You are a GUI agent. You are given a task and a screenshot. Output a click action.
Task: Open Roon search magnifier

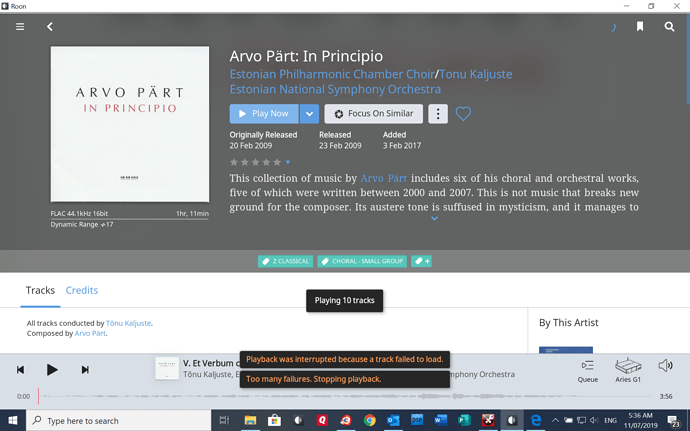point(669,27)
